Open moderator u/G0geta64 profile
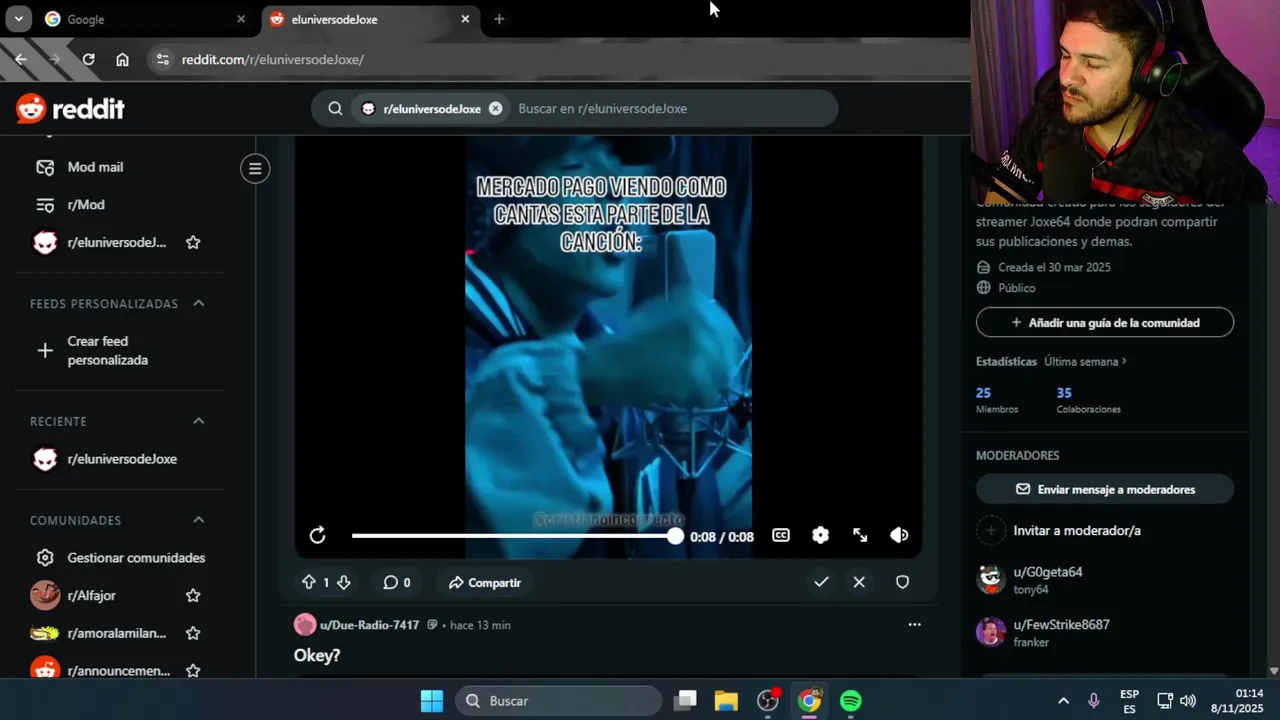Screen dimensions: 1280x720 coord(1048,572)
